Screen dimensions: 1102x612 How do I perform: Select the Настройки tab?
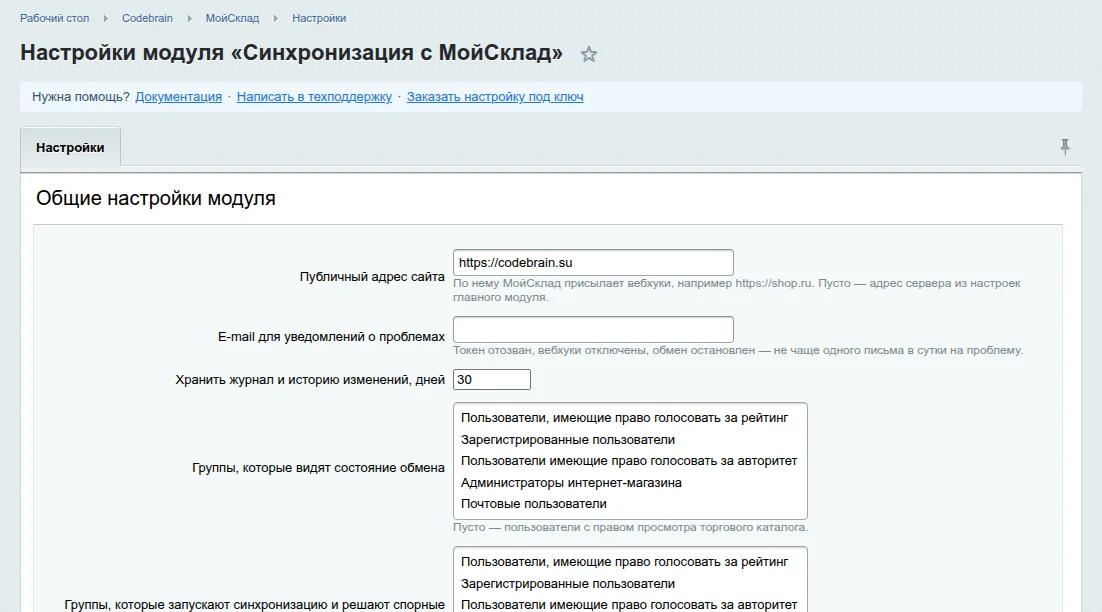tap(70, 148)
